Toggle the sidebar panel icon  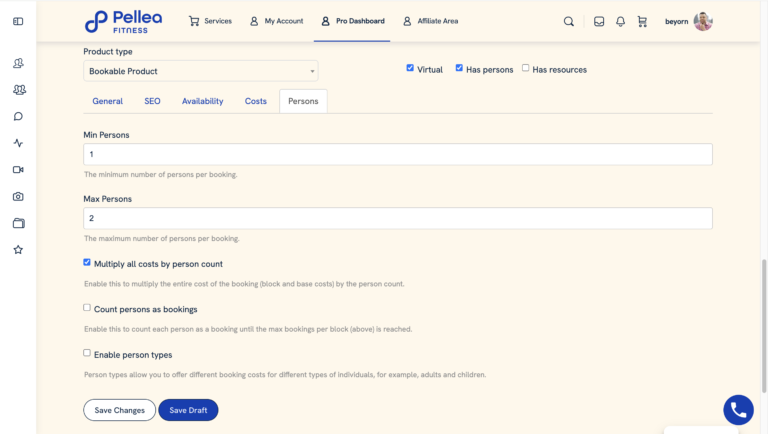18,22
